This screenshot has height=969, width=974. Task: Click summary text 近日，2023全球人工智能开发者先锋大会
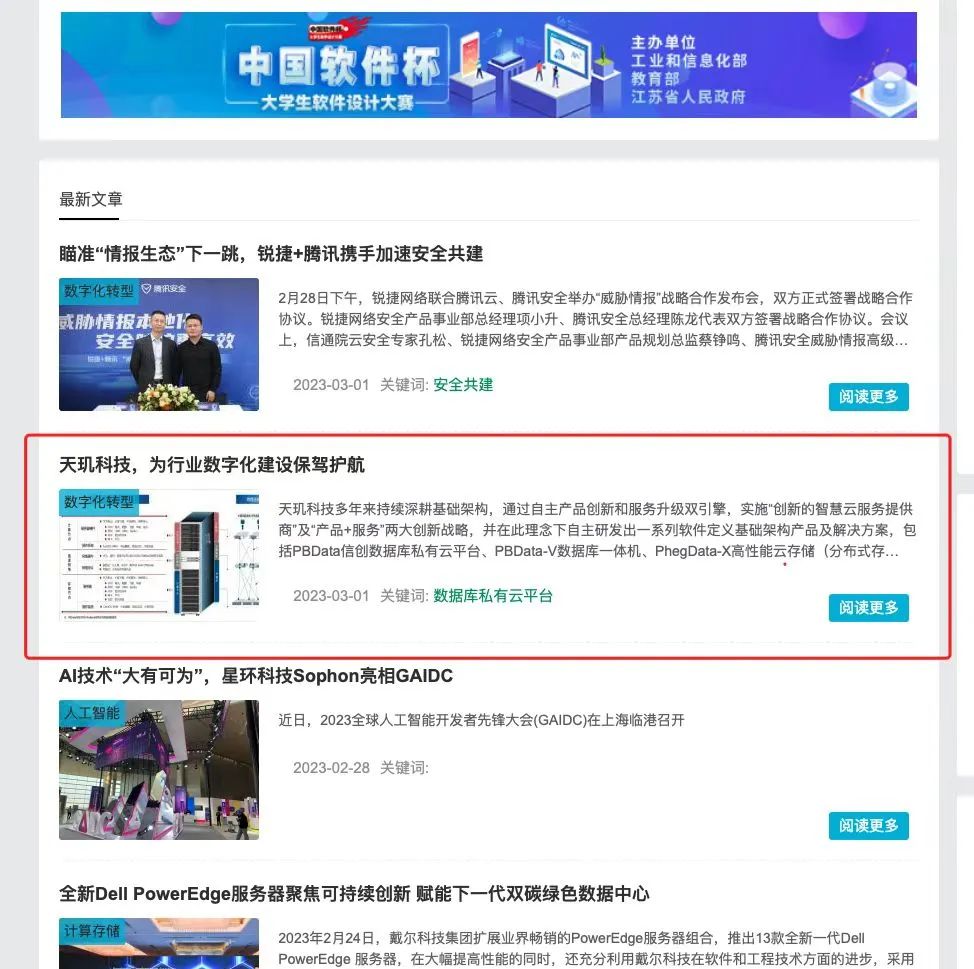481,720
